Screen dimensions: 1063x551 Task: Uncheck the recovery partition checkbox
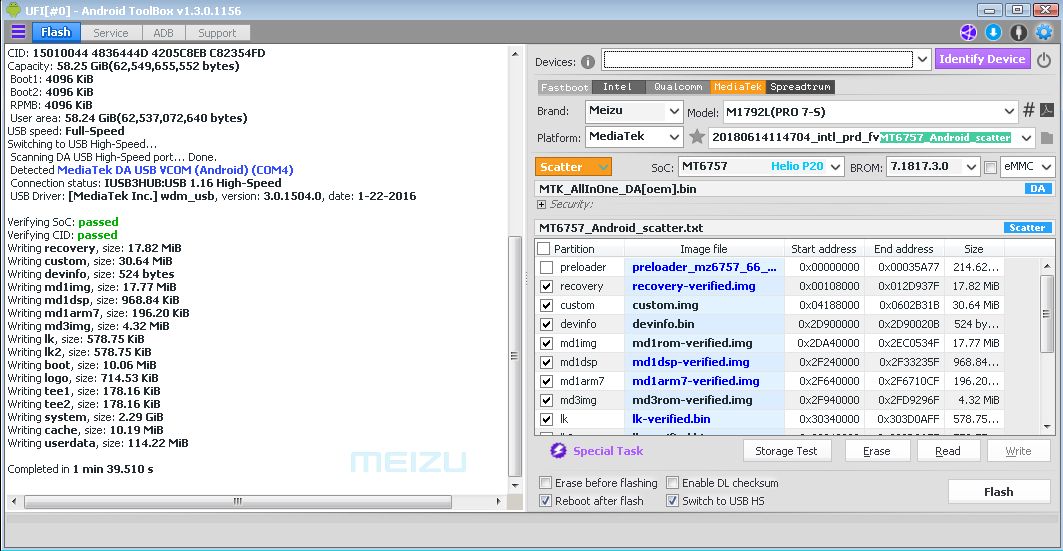[546, 286]
